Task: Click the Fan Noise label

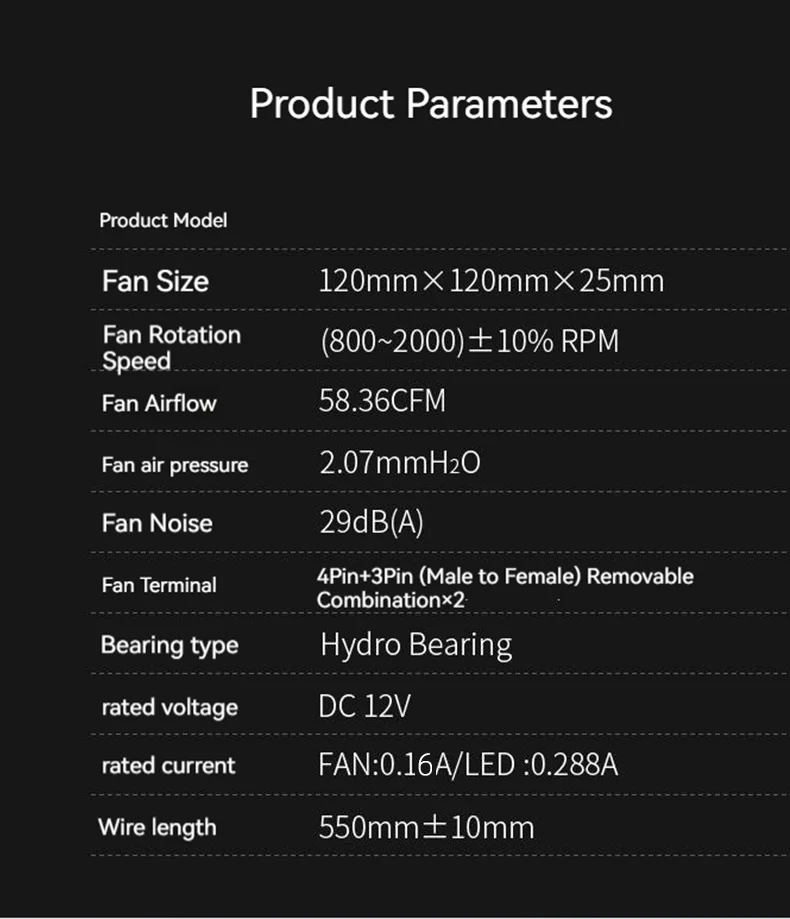Action: click(157, 523)
